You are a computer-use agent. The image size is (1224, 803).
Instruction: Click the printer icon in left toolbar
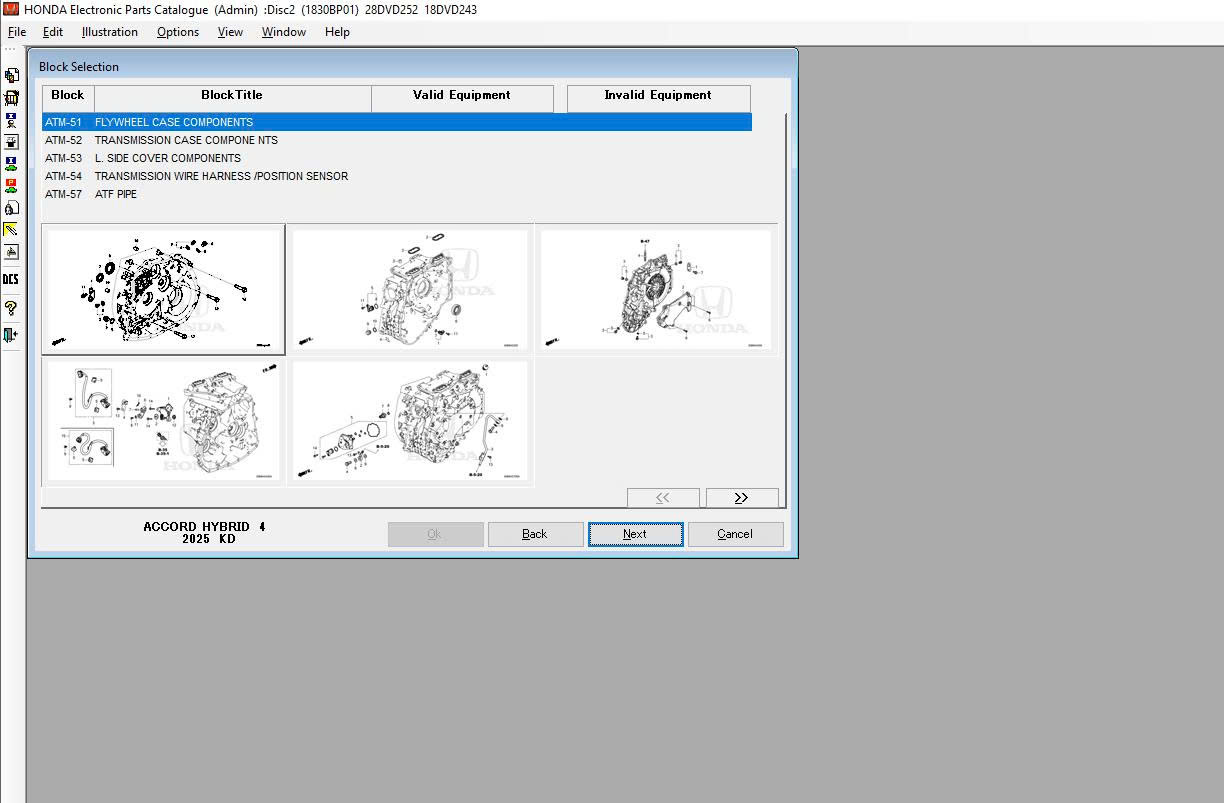[x=11, y=142]
